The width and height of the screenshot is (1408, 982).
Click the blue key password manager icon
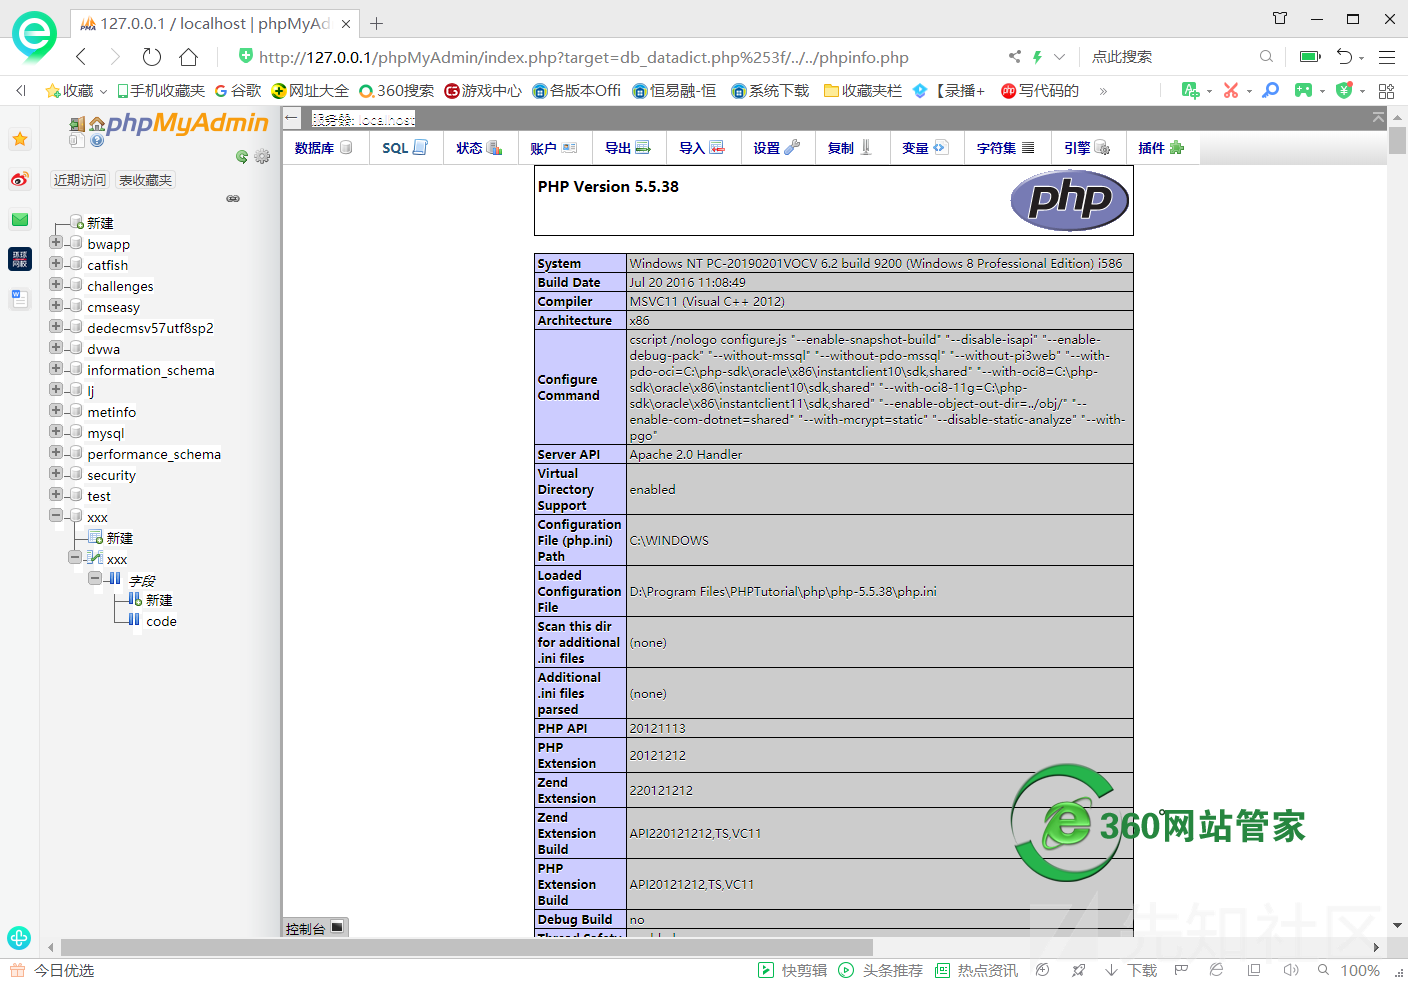1270,91
